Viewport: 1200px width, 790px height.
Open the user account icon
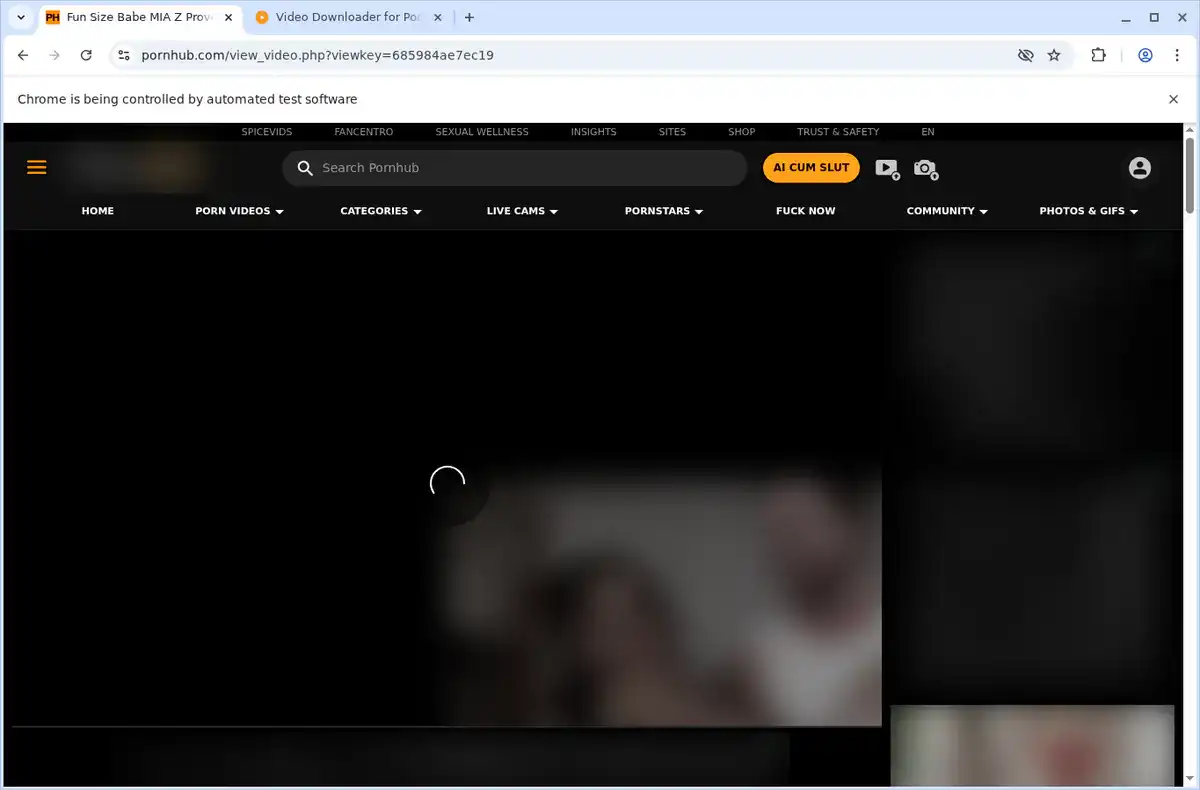tap(1140, 168)
